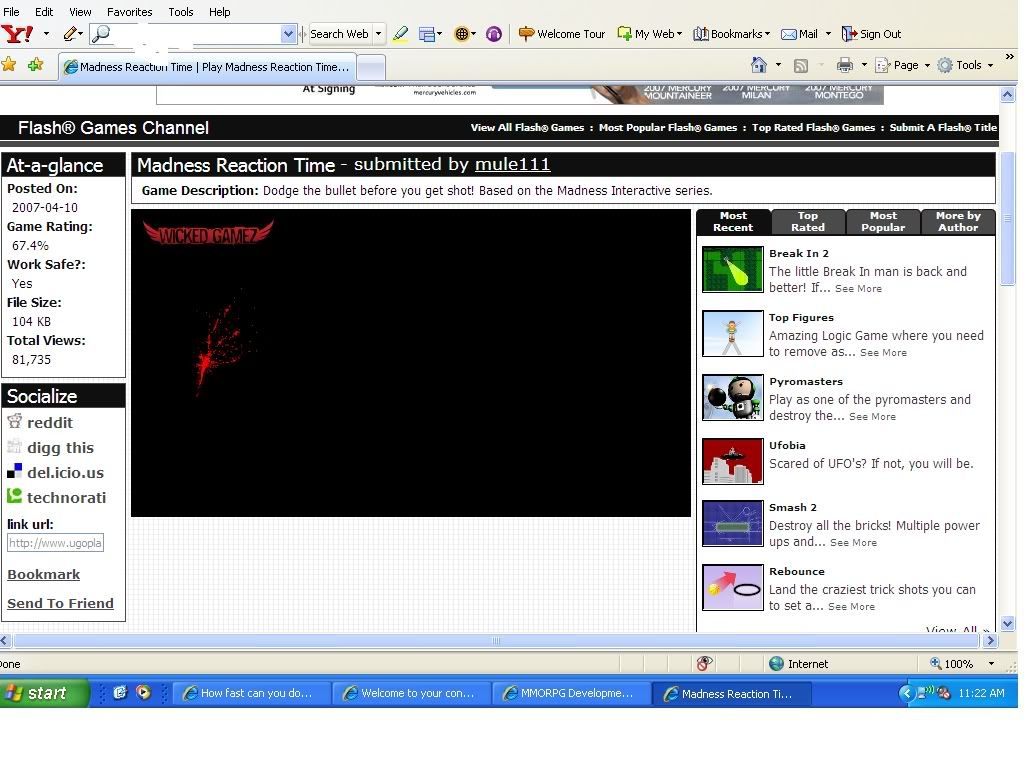
Task: Click the privacy report eye icon
Action: (705, 663)
